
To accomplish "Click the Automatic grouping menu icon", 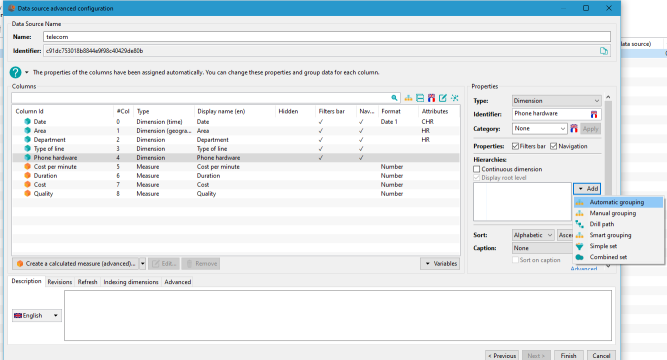I will coord(579,202).
